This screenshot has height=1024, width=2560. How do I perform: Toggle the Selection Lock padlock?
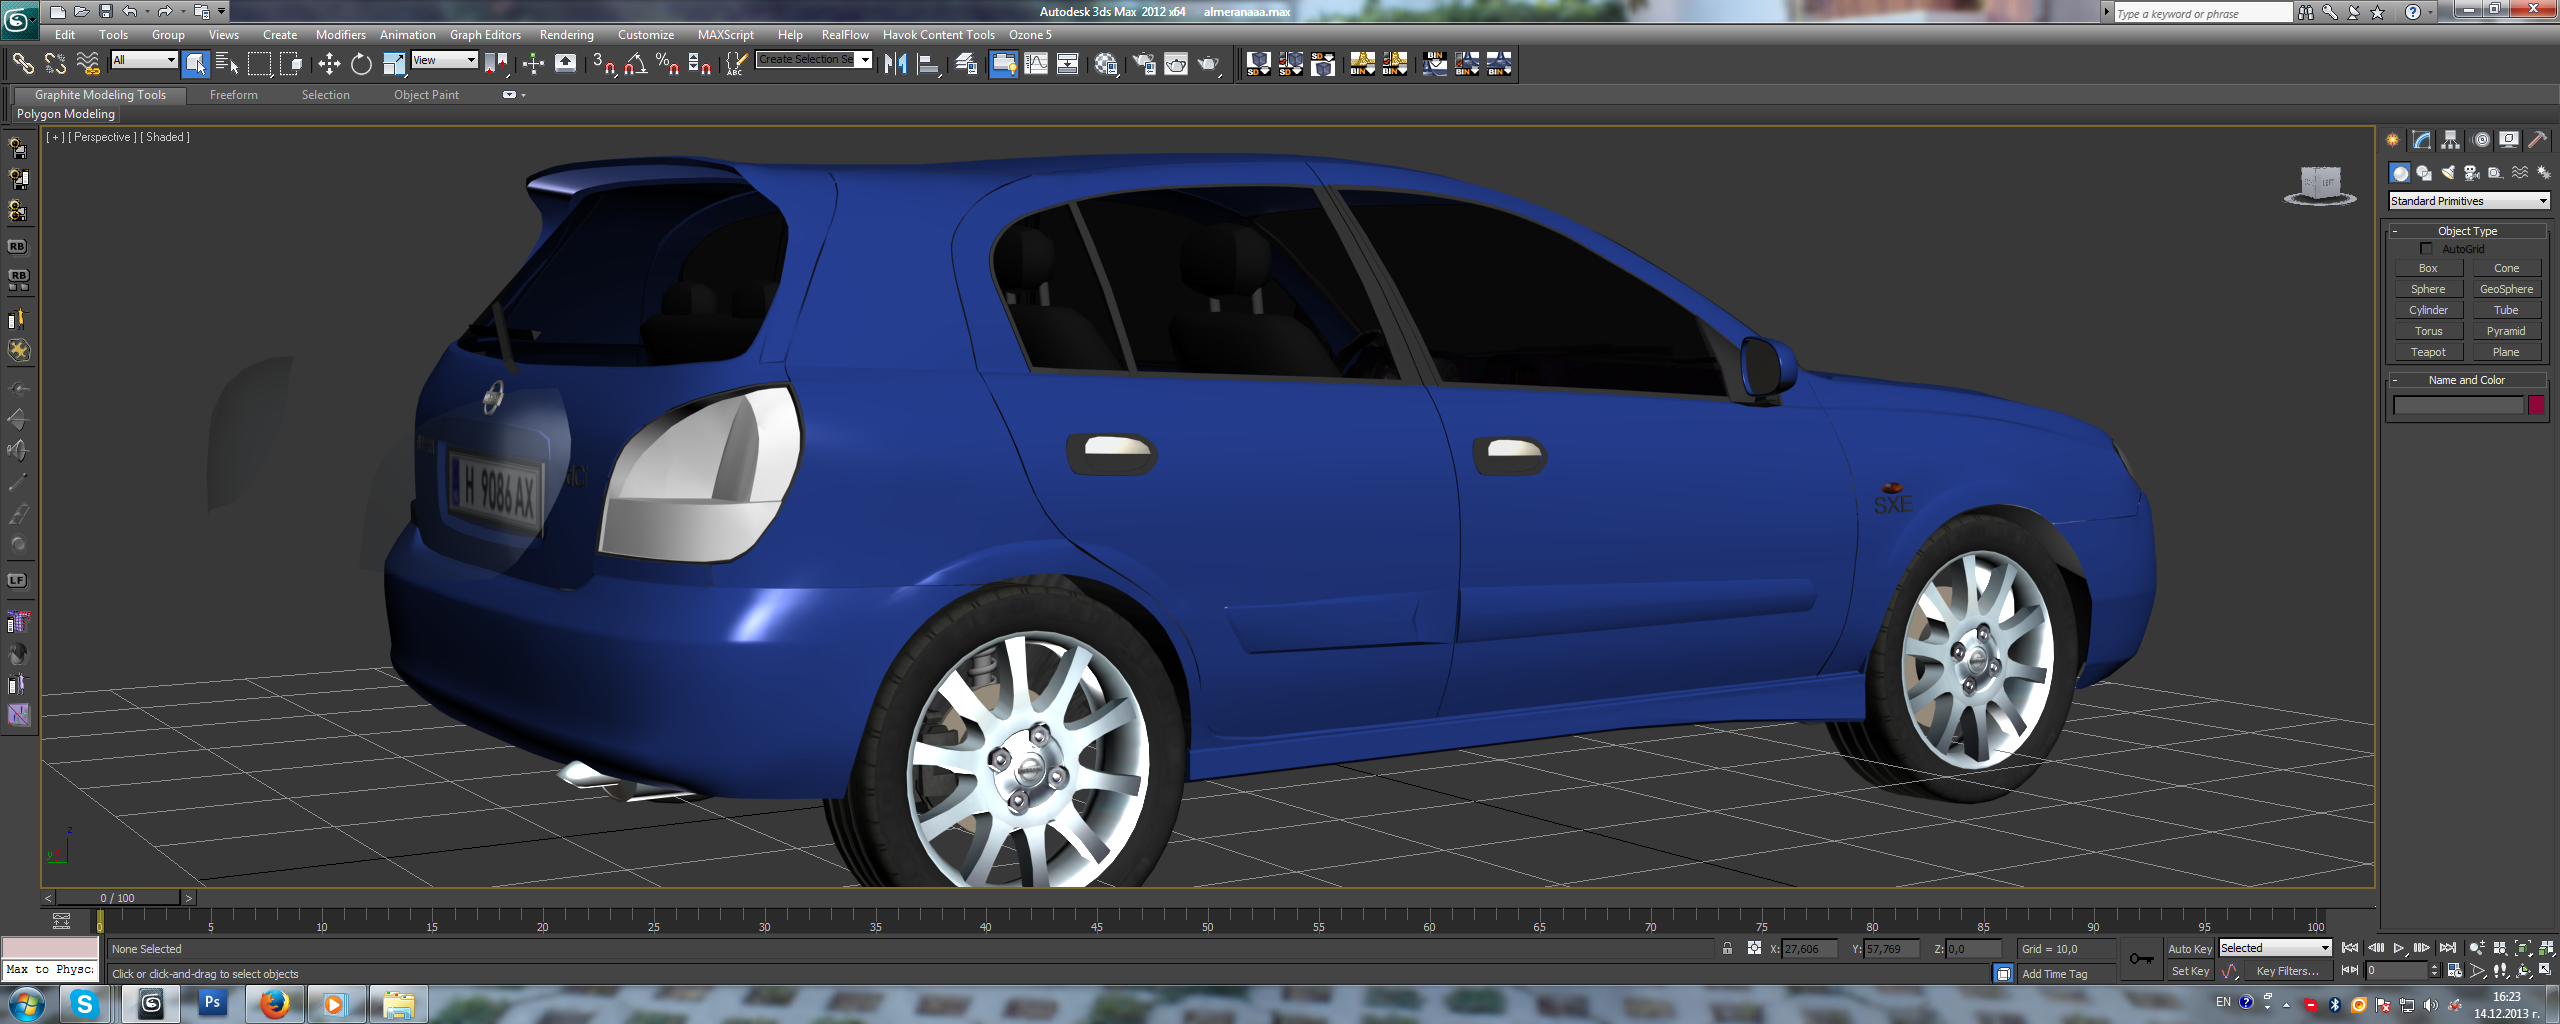click(1727, 949)
